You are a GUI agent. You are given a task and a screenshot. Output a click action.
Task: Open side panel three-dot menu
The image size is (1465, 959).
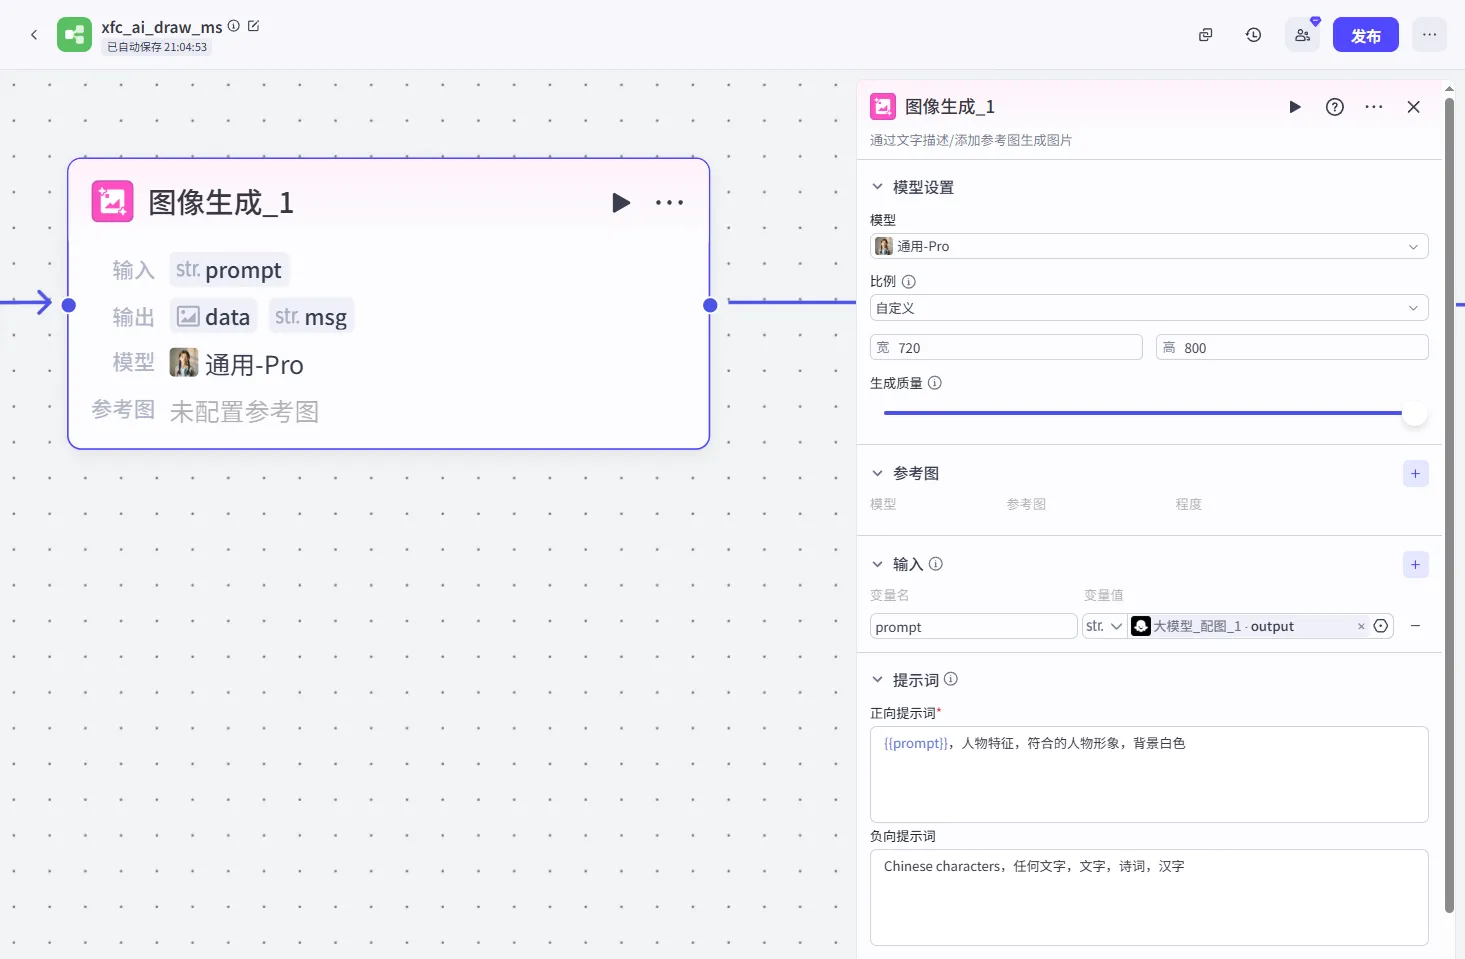[x=1374, y=107]
